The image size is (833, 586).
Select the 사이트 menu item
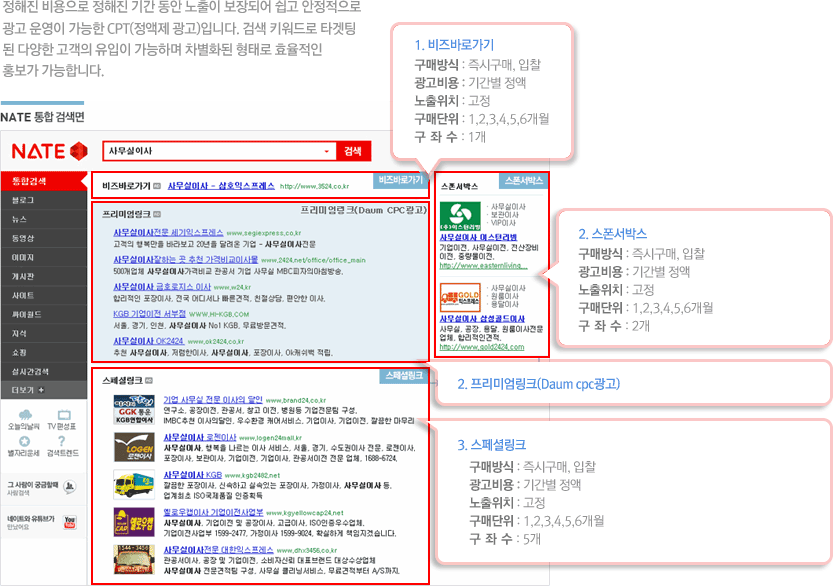click(x=44, y=295)
